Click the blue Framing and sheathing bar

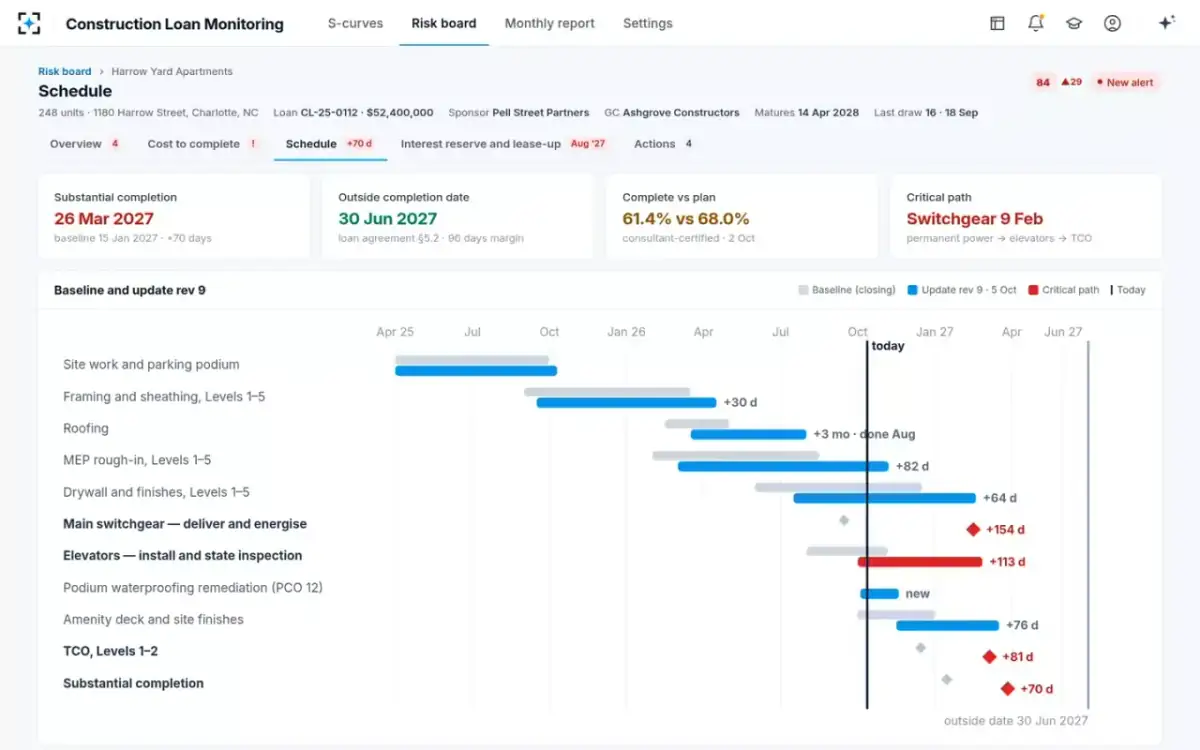click(x=627, y=403)
